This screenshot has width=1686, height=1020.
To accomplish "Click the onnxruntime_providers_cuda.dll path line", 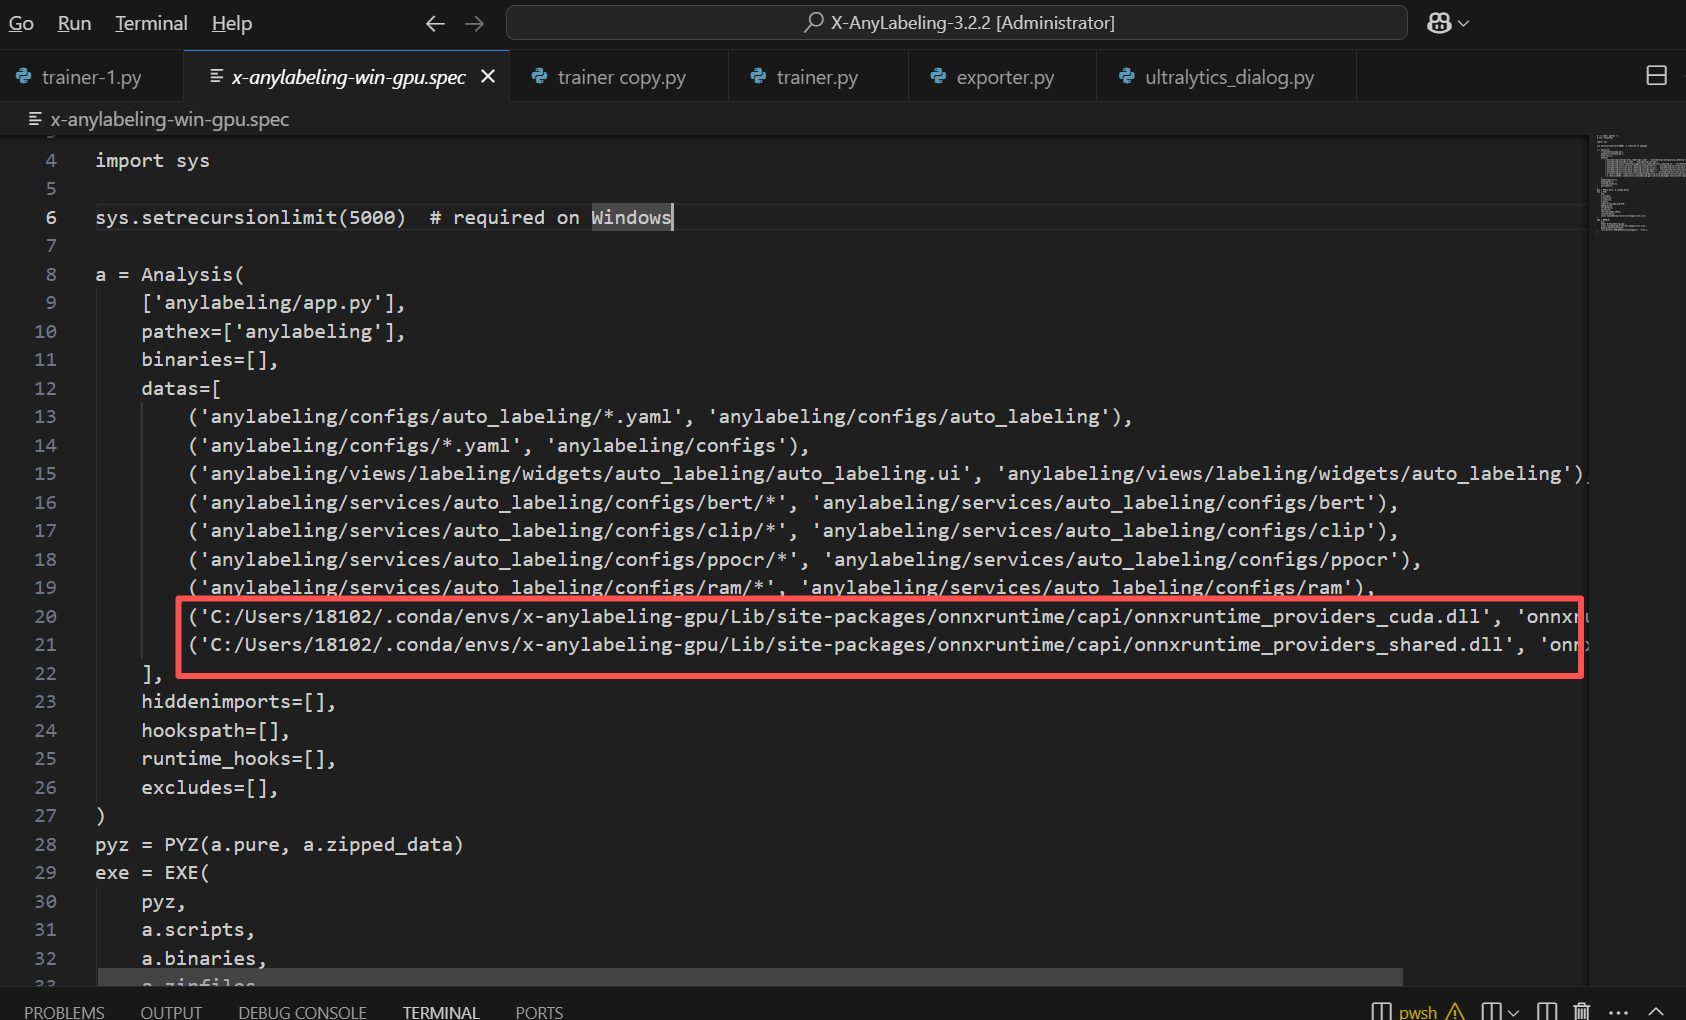I will [887, 616].
